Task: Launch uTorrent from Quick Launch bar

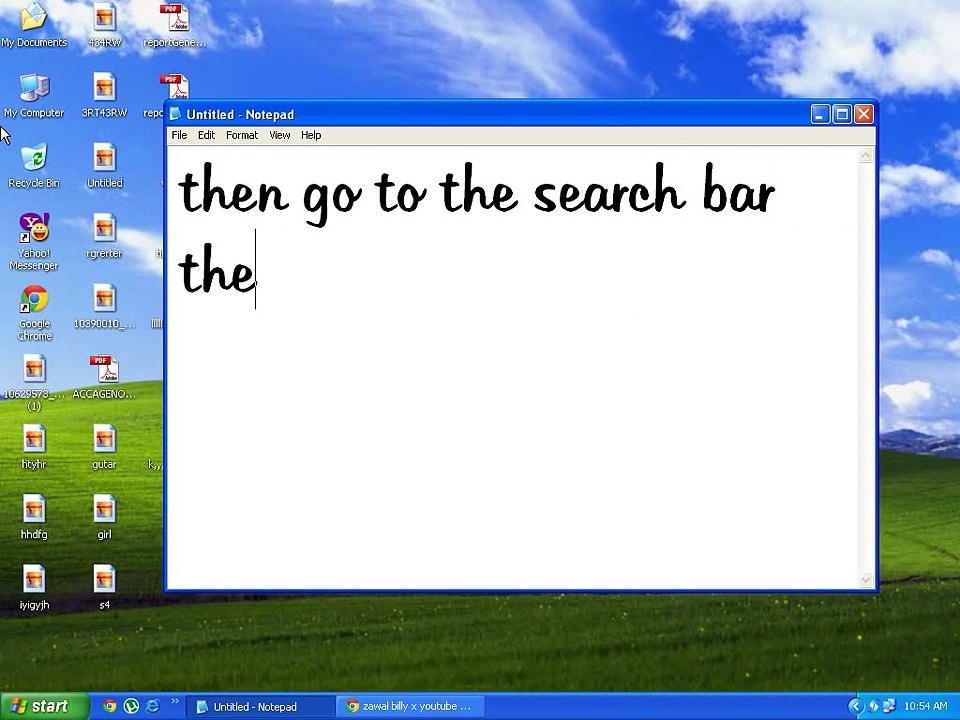Action: (x=131, y=707)
